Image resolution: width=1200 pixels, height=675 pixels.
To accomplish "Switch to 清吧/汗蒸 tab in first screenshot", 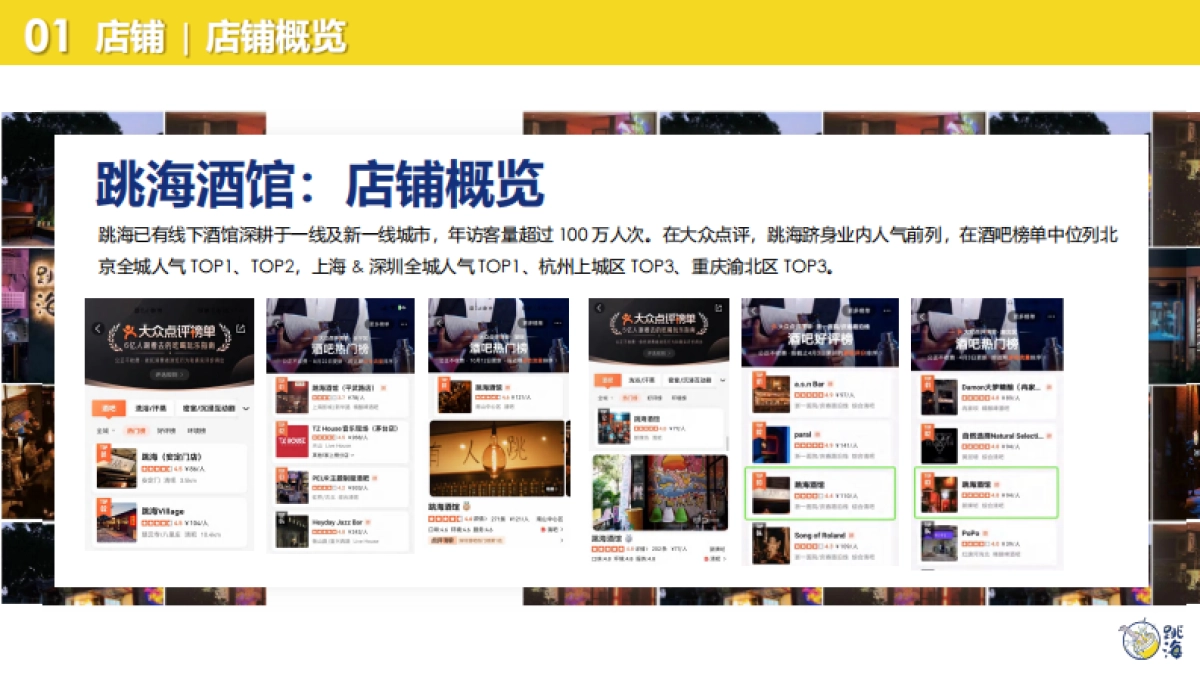I will point(150,408).
